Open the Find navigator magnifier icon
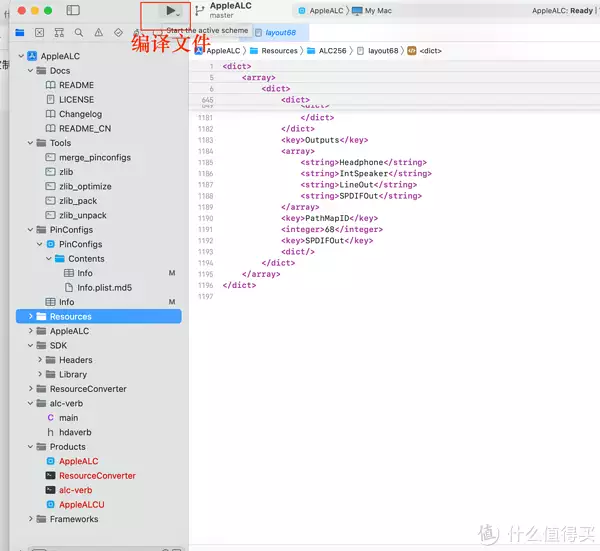 [79, 33]
